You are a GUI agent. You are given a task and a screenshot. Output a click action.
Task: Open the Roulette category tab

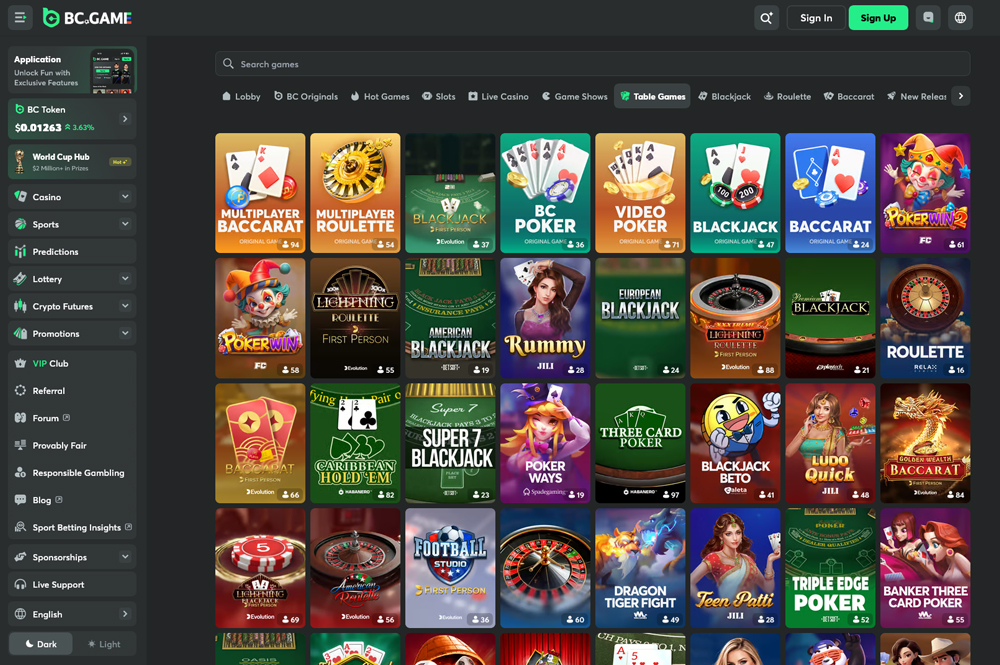coord(788,96)
